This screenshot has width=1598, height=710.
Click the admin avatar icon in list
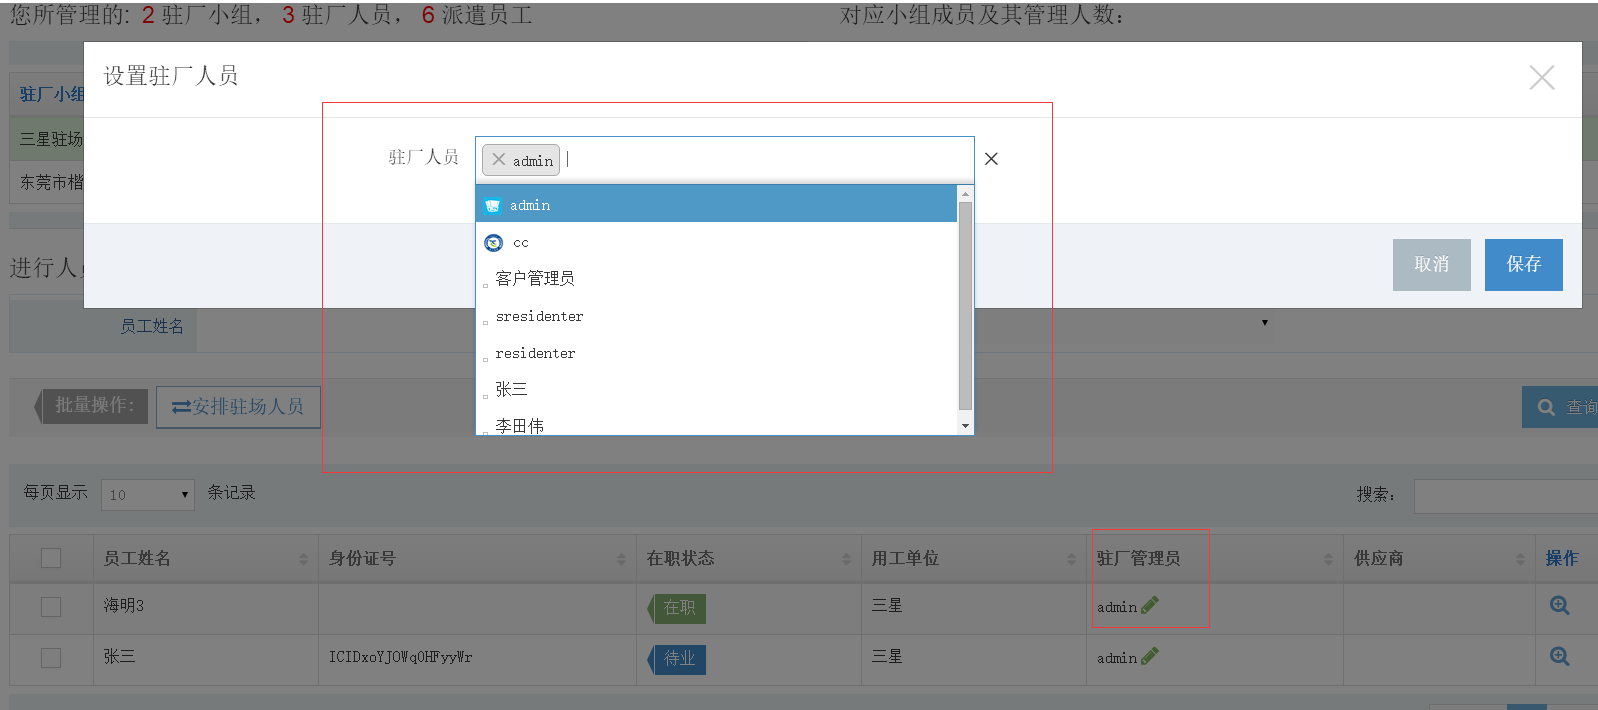point(492,205)
